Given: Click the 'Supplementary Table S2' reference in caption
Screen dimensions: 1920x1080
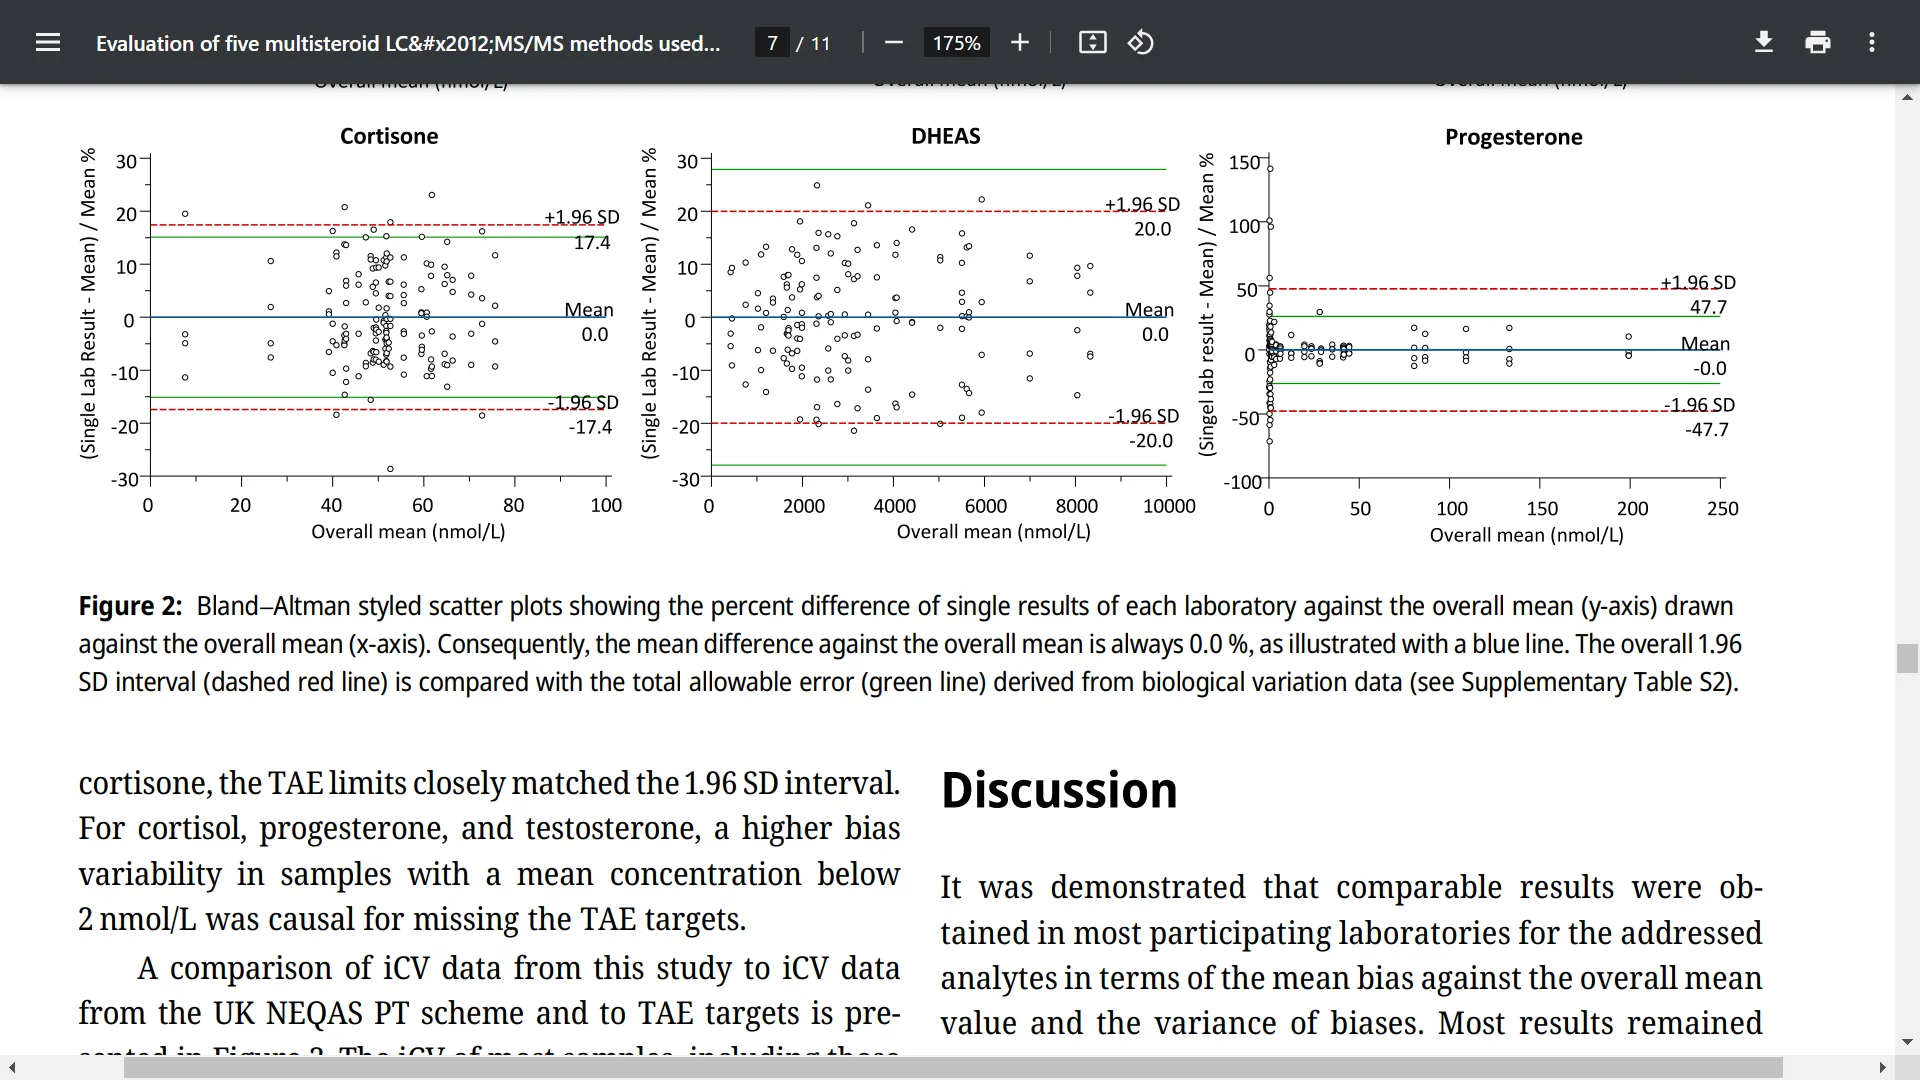Looking at the screenshot, I should tap(1597, 682).
